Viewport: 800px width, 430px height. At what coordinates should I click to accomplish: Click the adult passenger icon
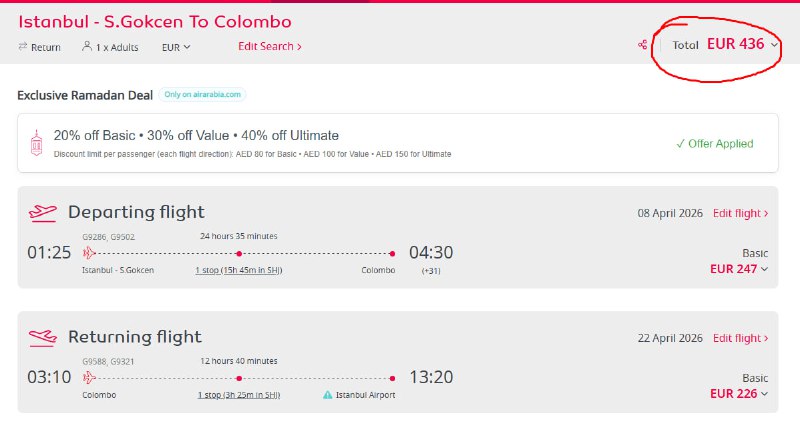(87, 47)
